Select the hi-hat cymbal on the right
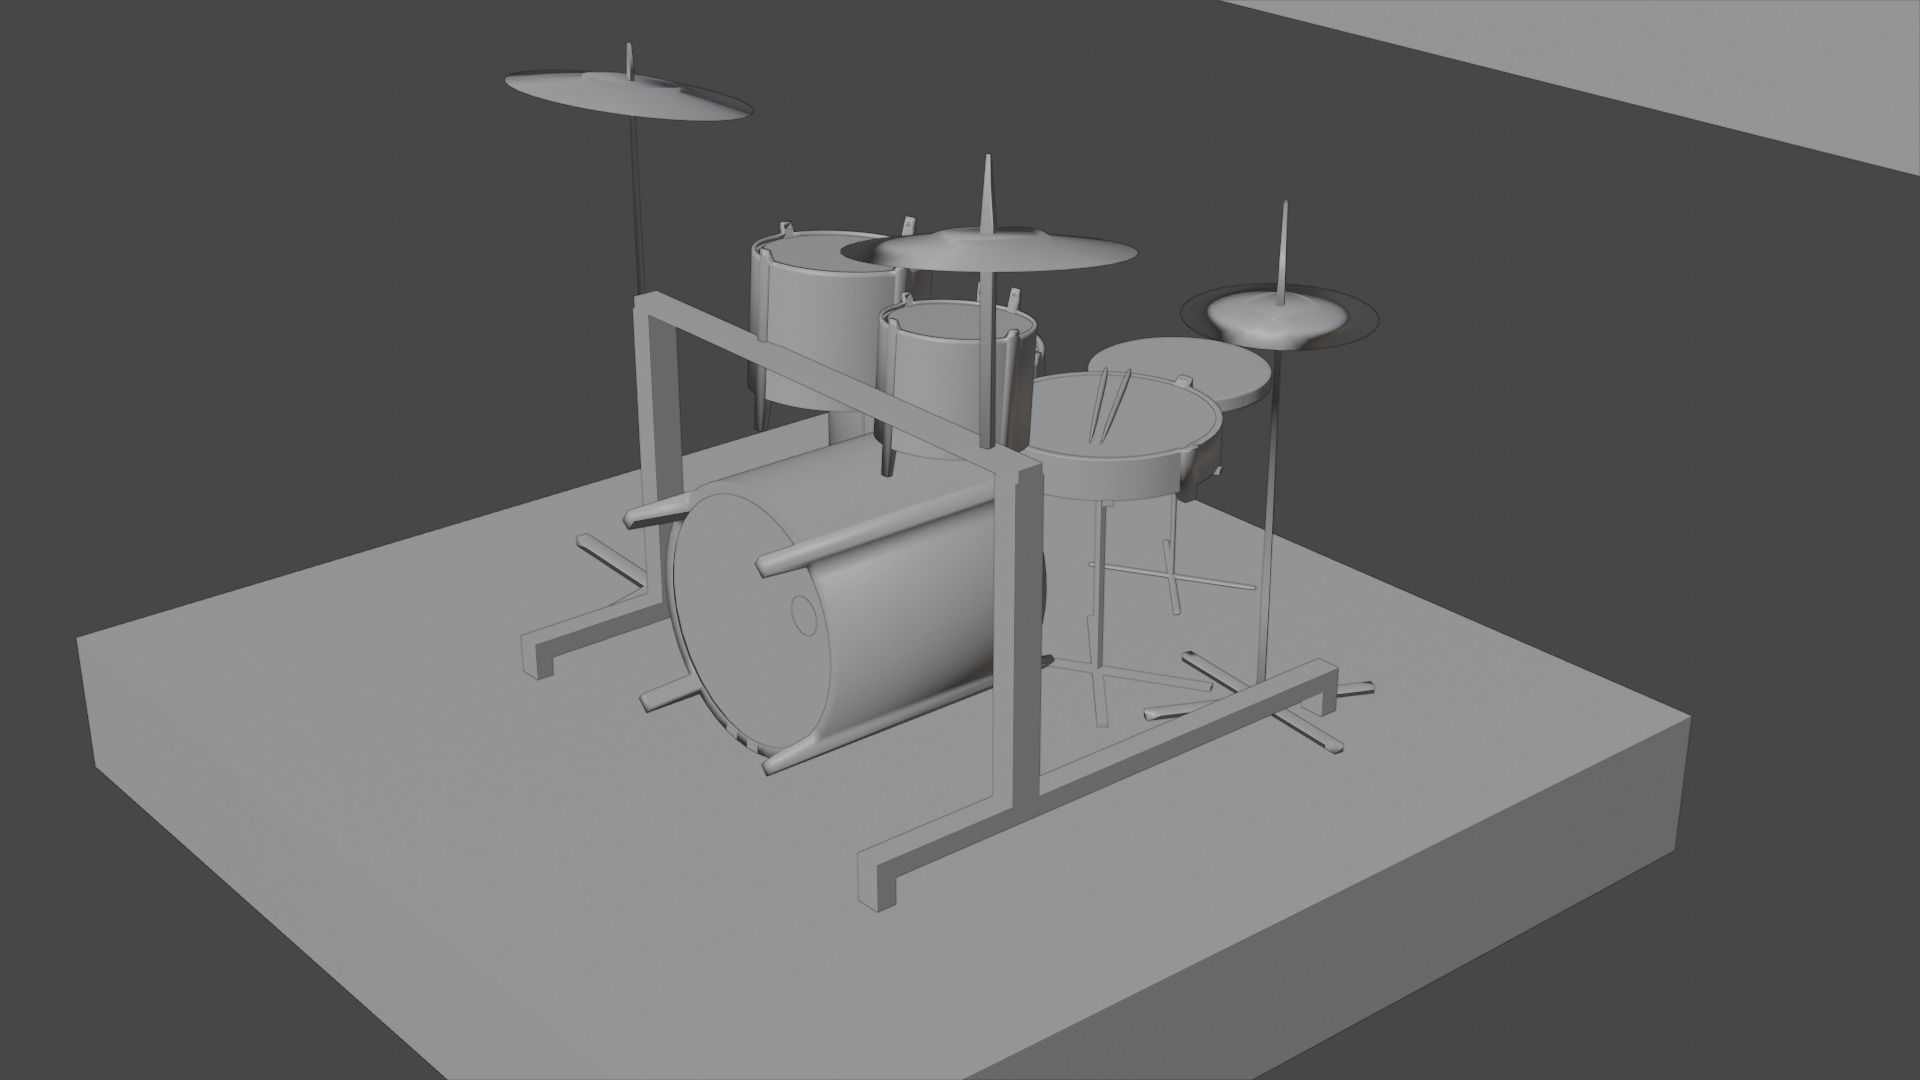Screen dimensions: 1920x1080 (x=1280, y=315)
